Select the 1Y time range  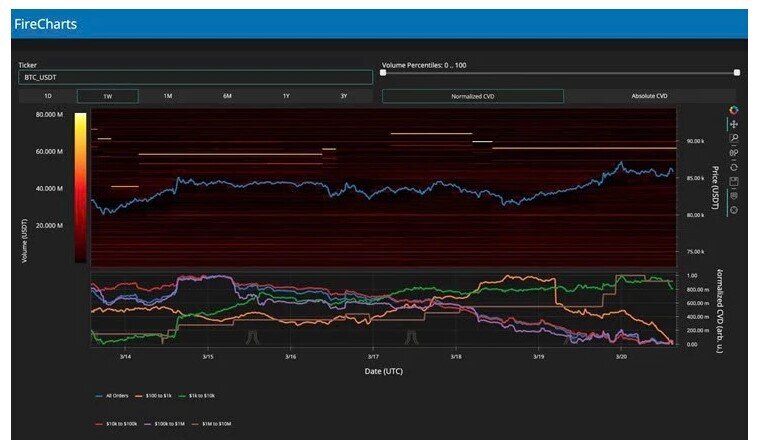click(286, 96)
